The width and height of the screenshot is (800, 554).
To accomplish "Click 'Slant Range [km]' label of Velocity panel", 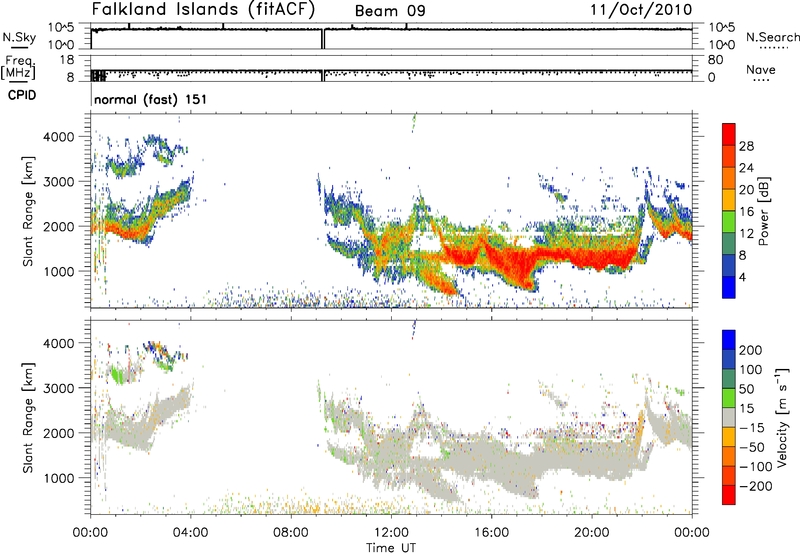I will pos(28,417).
